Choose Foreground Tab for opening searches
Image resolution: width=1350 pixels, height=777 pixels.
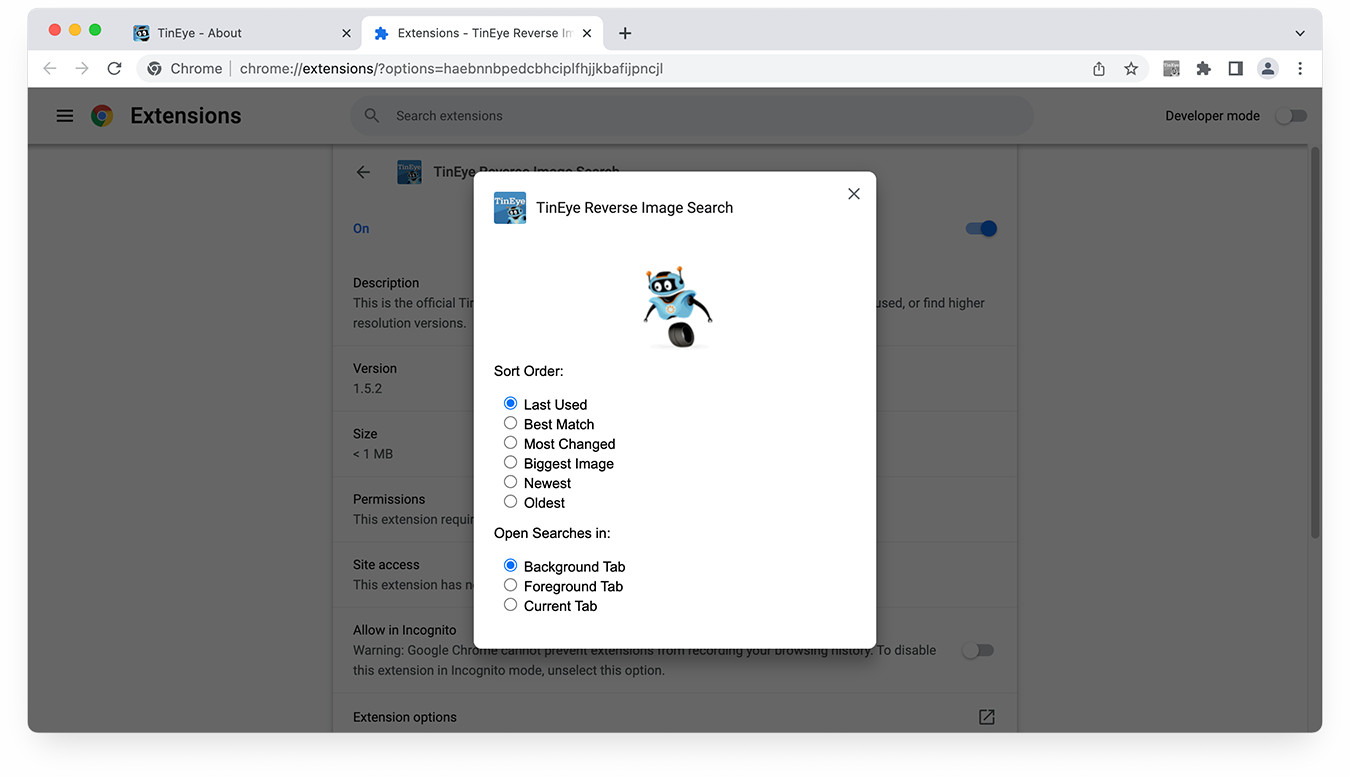510,586
